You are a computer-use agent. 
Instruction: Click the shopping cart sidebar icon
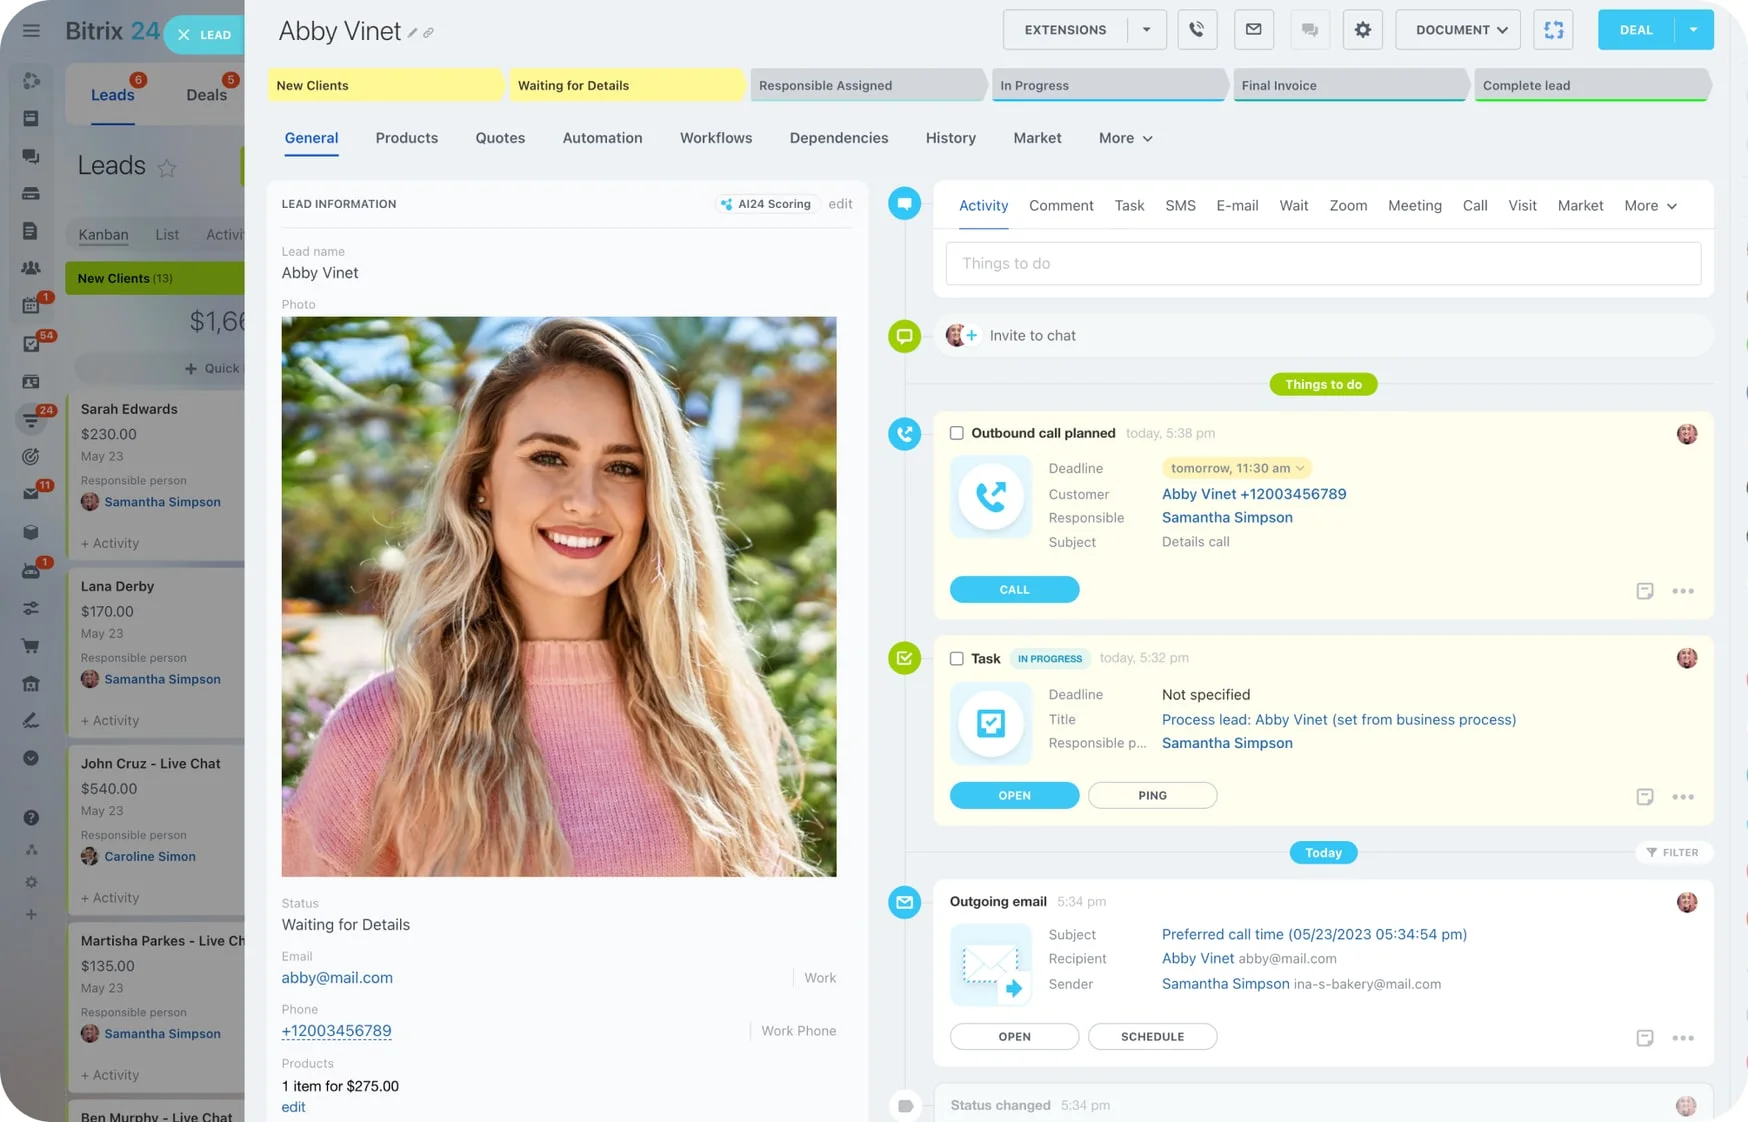pyautogui.click(x=31, y=646)
